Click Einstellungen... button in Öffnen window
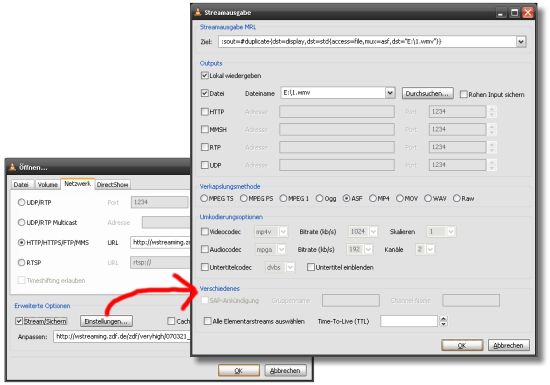550x385 pixels. pos(106,321)
